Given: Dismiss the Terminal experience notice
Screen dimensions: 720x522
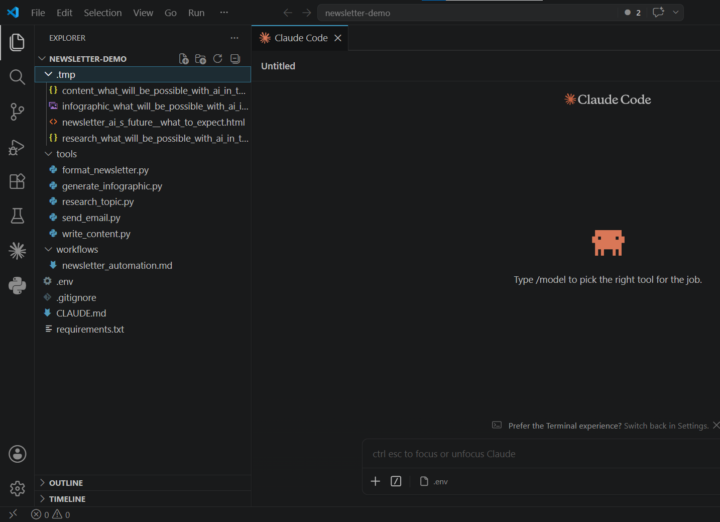Looking at the screenshot, I should coord(716,426).
